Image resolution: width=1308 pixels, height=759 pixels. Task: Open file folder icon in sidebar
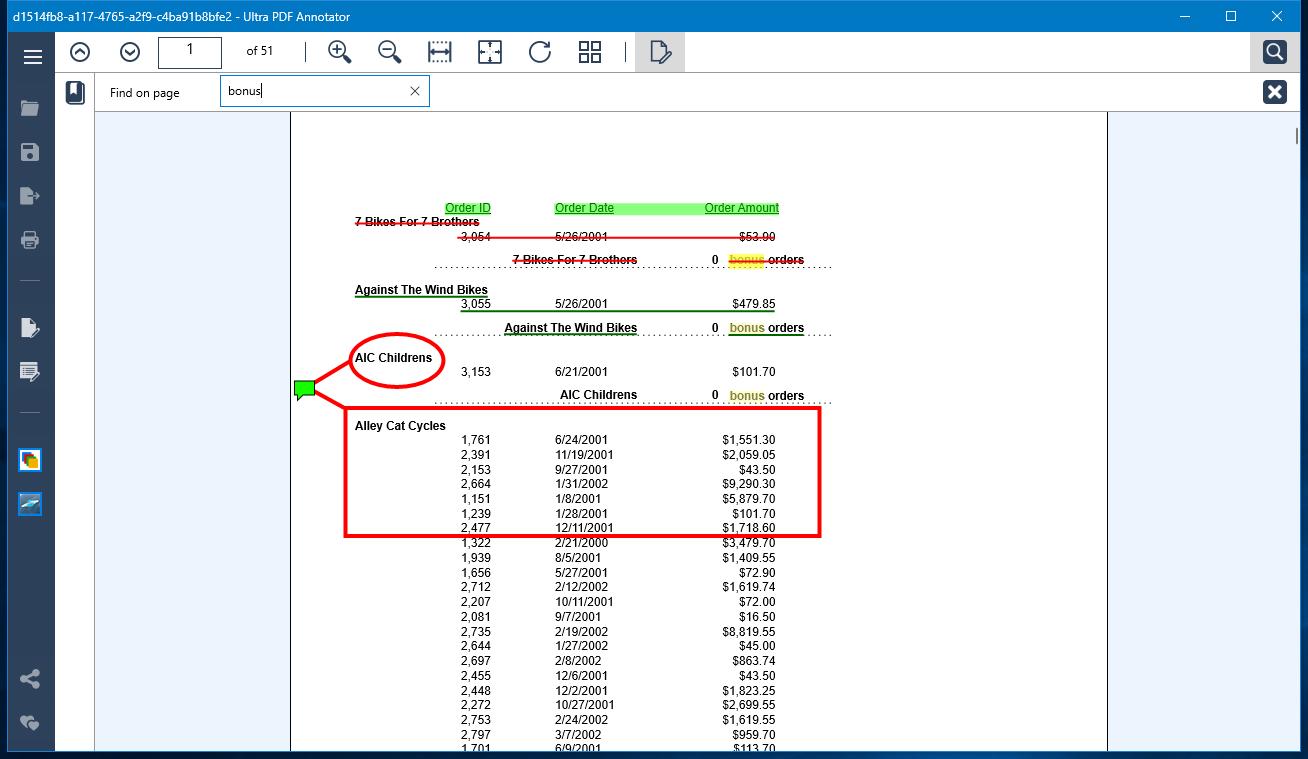(x=30, y=108)
